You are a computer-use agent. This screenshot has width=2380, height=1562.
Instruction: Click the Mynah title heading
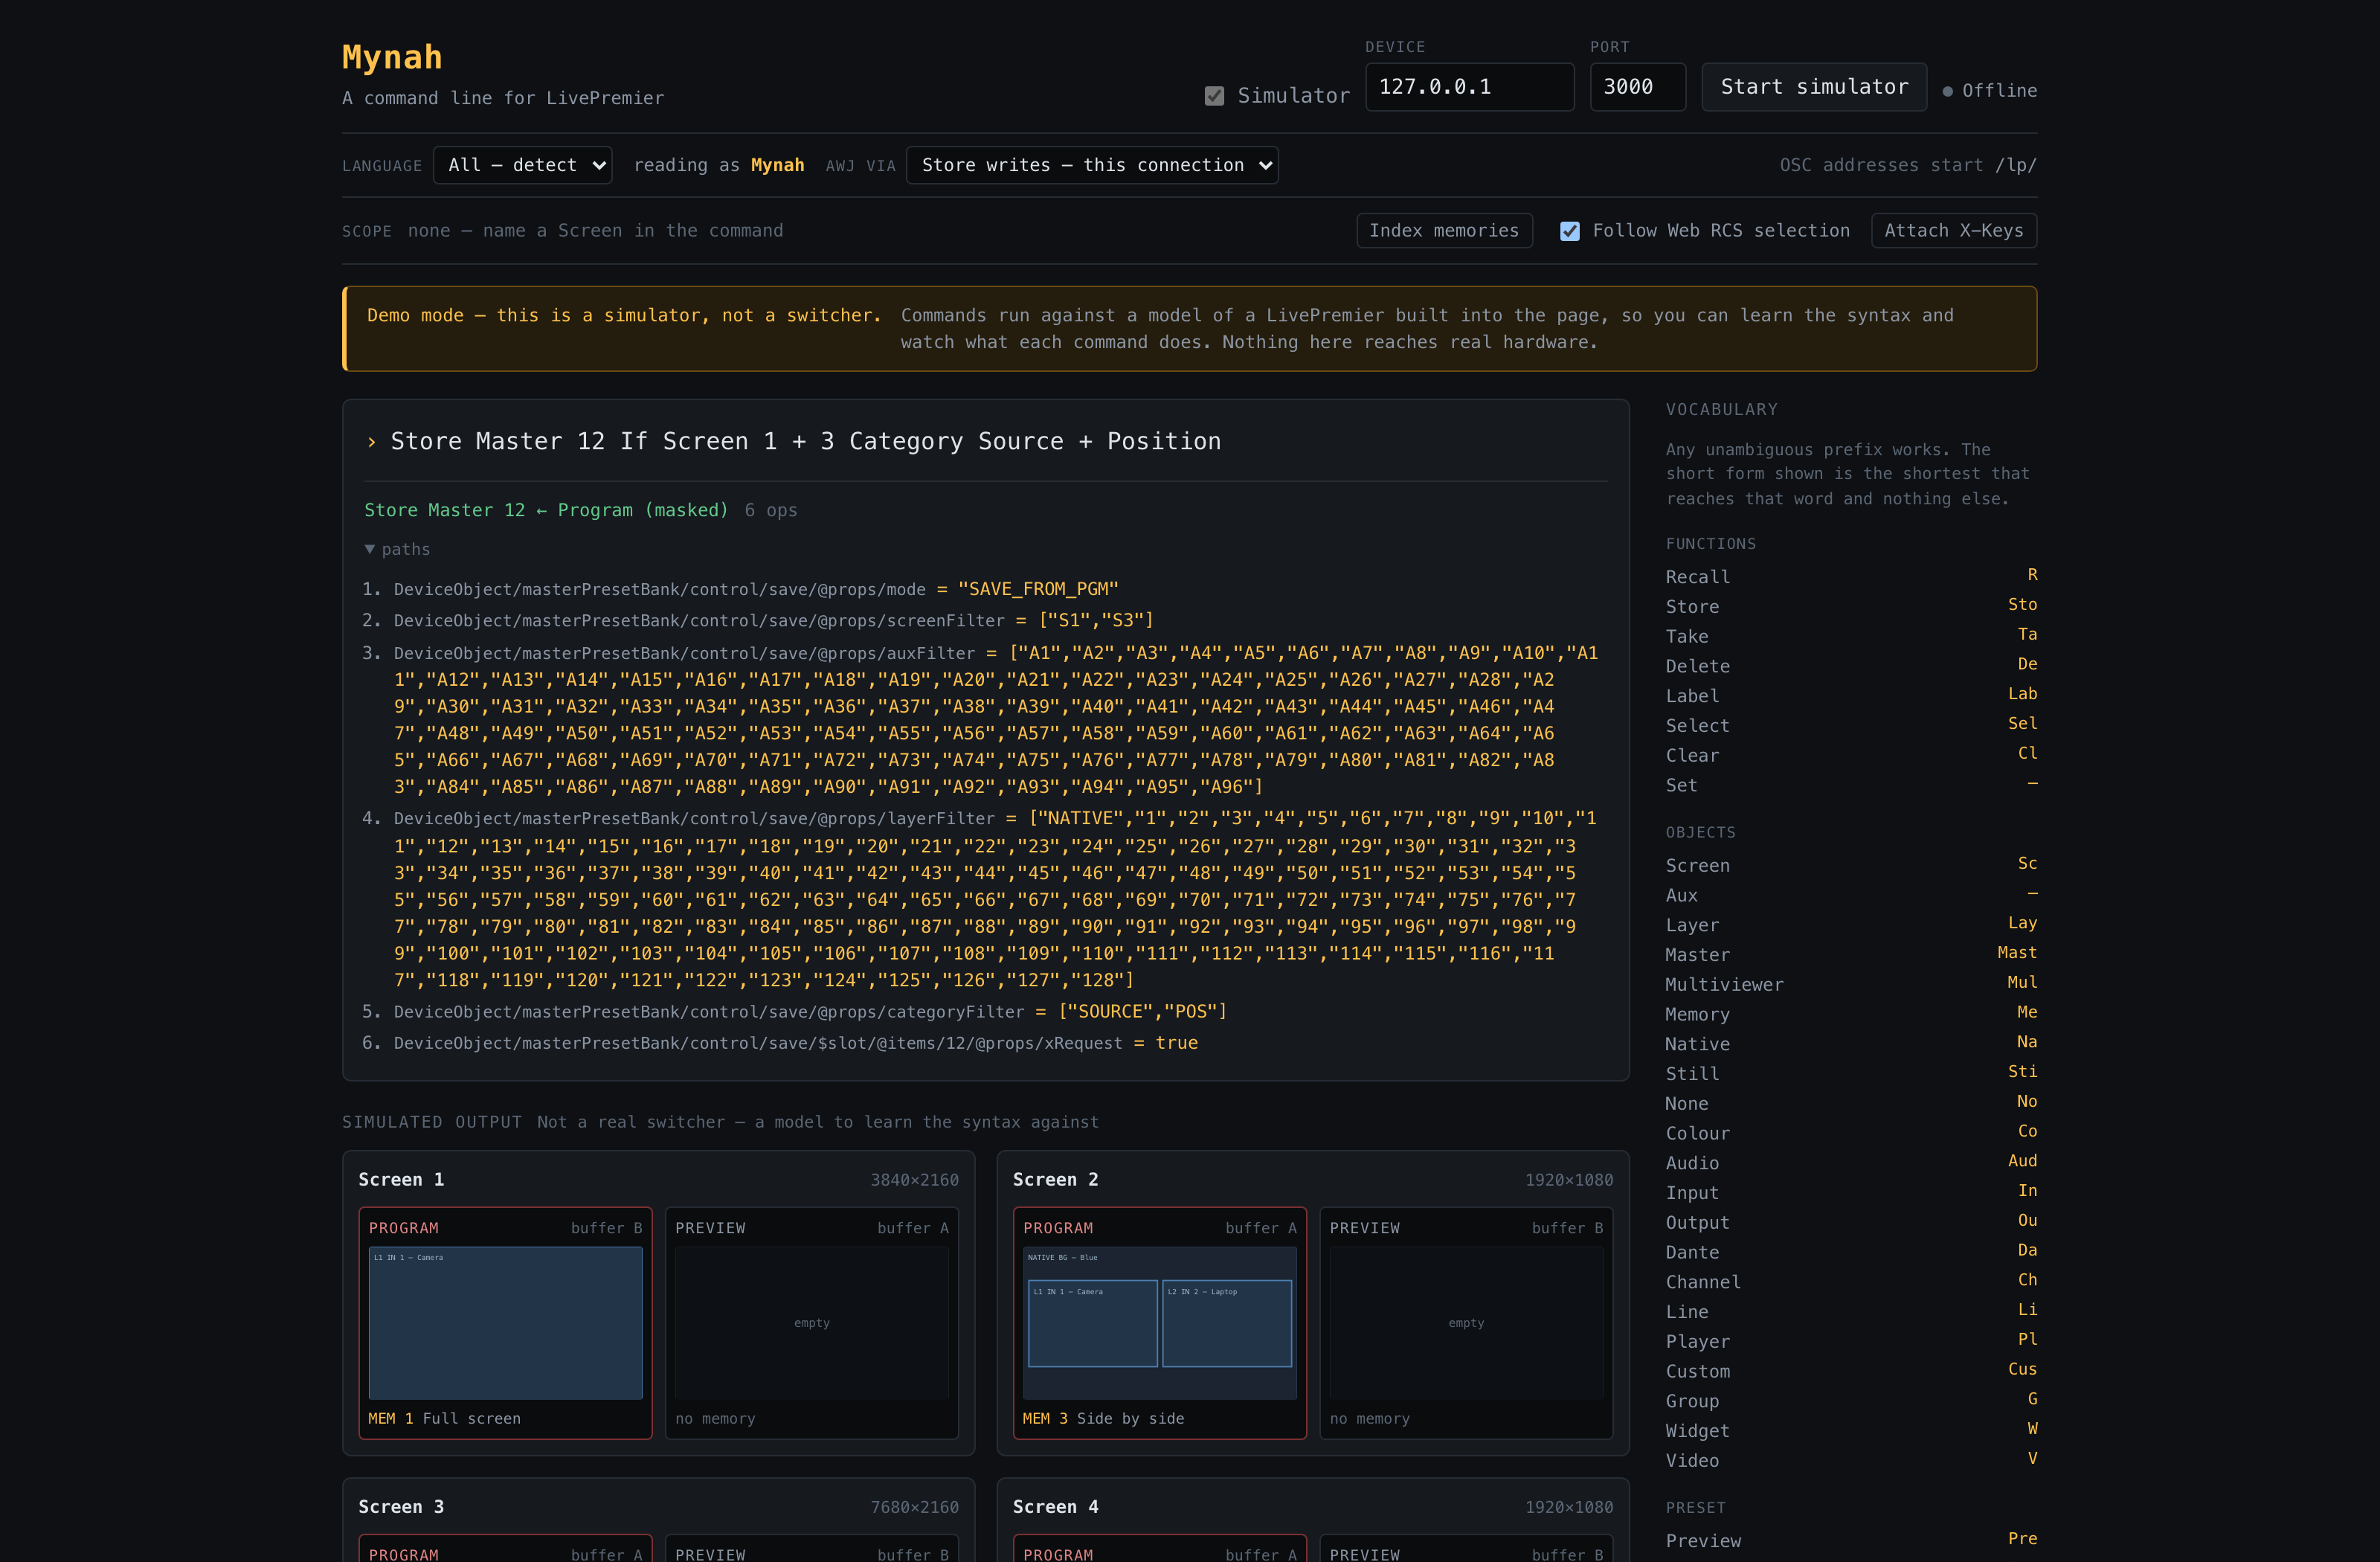click(392, 57)
